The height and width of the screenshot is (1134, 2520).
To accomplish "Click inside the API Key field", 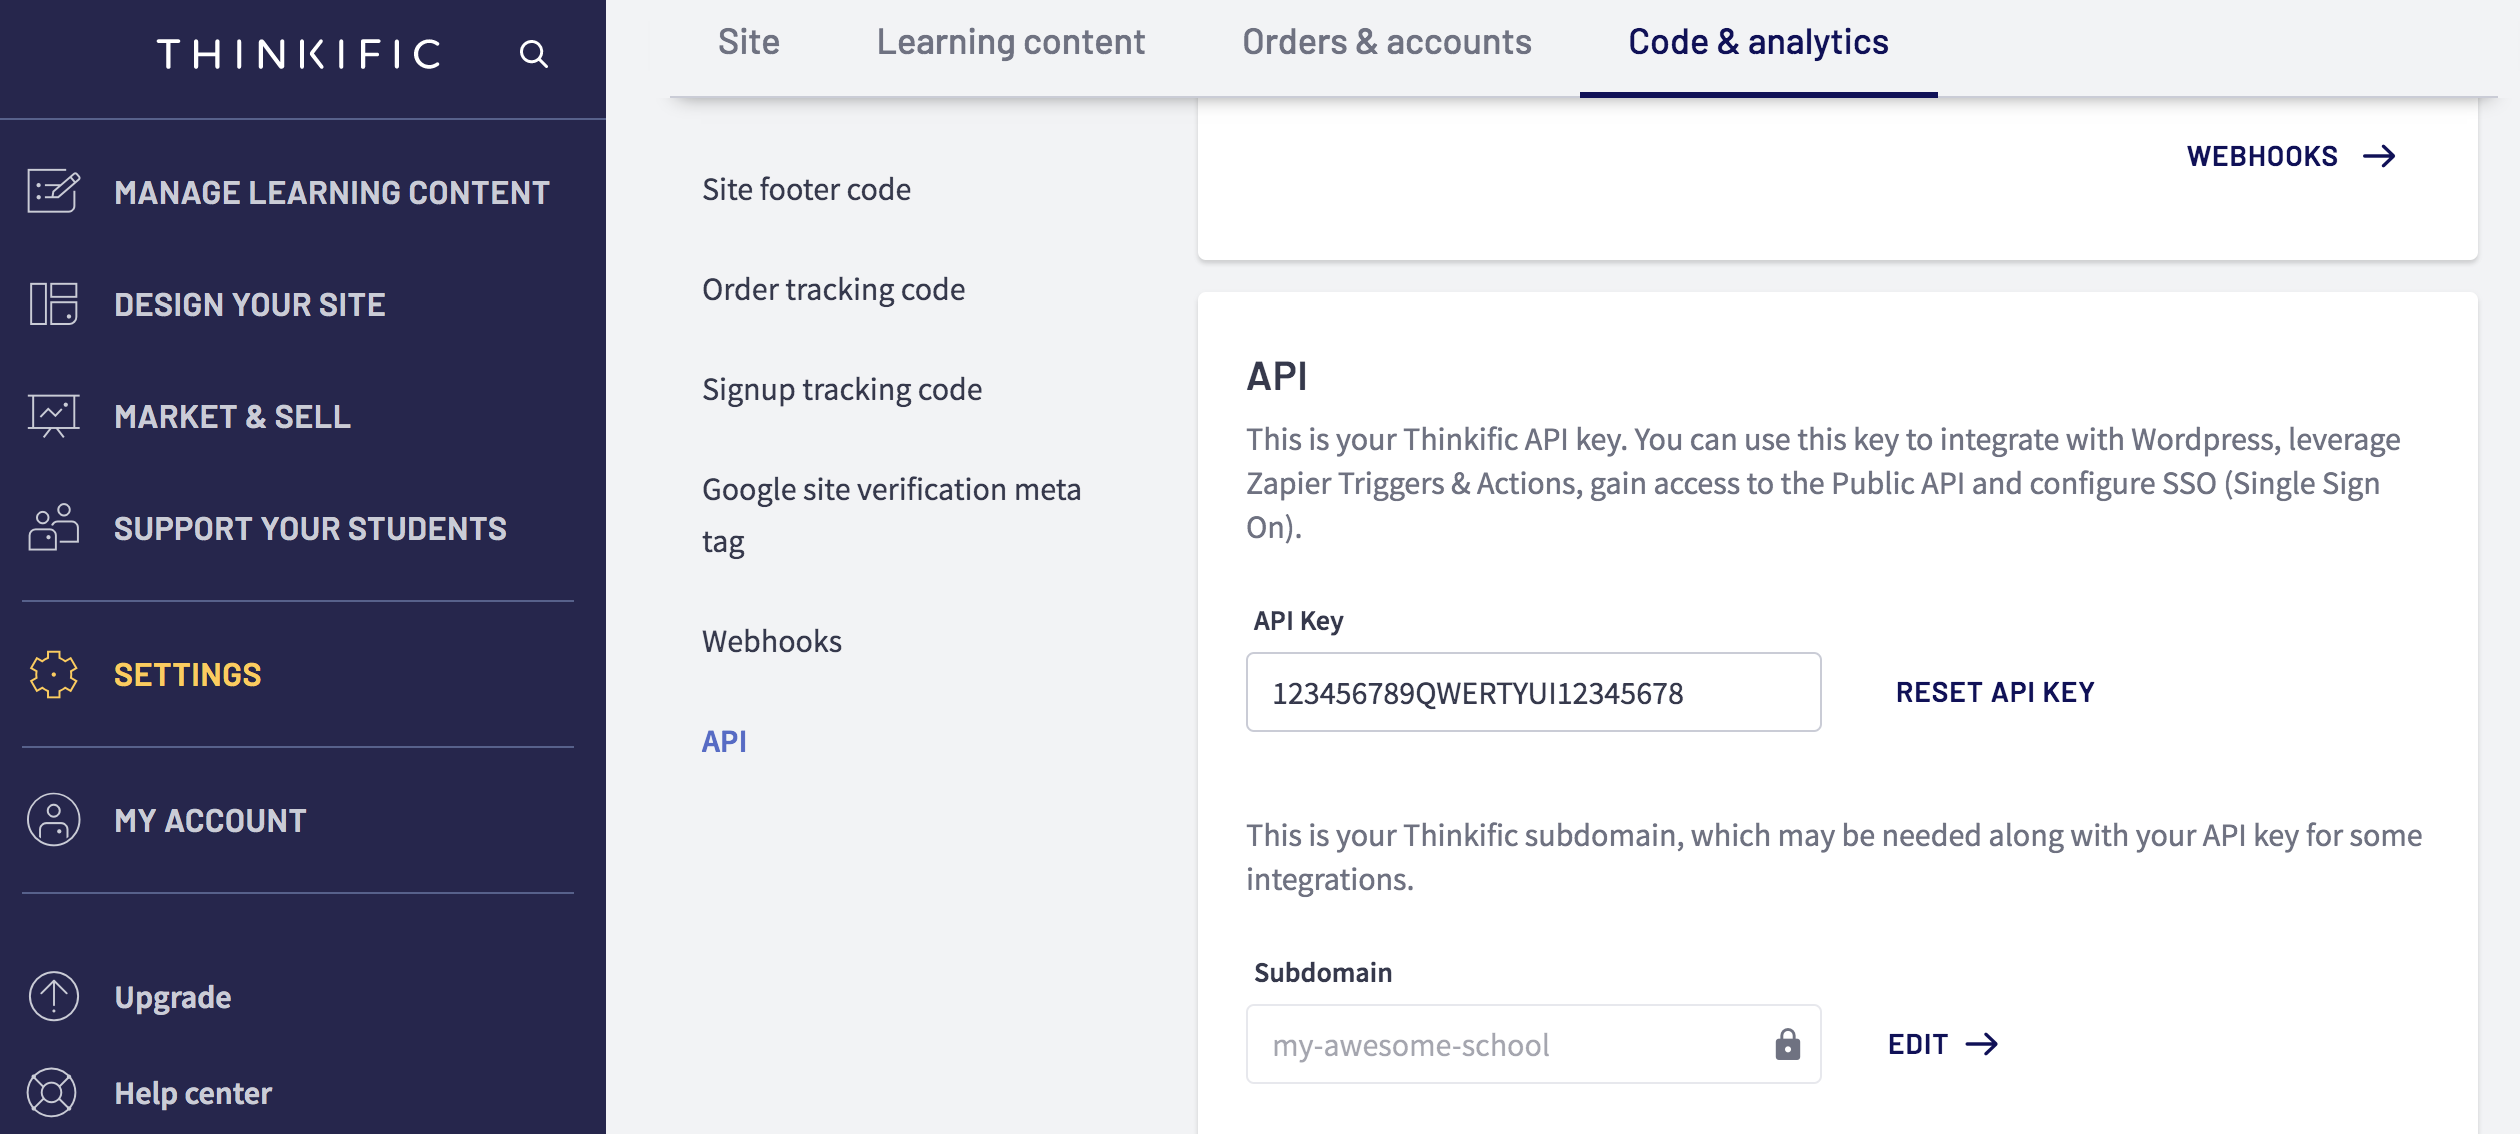I will point(1533,692).
